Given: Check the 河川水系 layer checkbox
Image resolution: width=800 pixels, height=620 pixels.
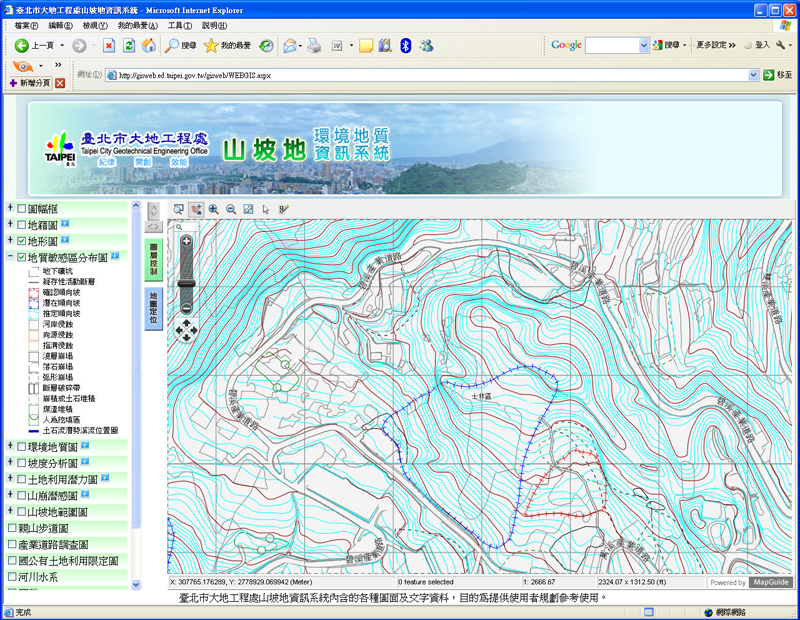Looking at the screenshot, I should click(x=11, y=577).
